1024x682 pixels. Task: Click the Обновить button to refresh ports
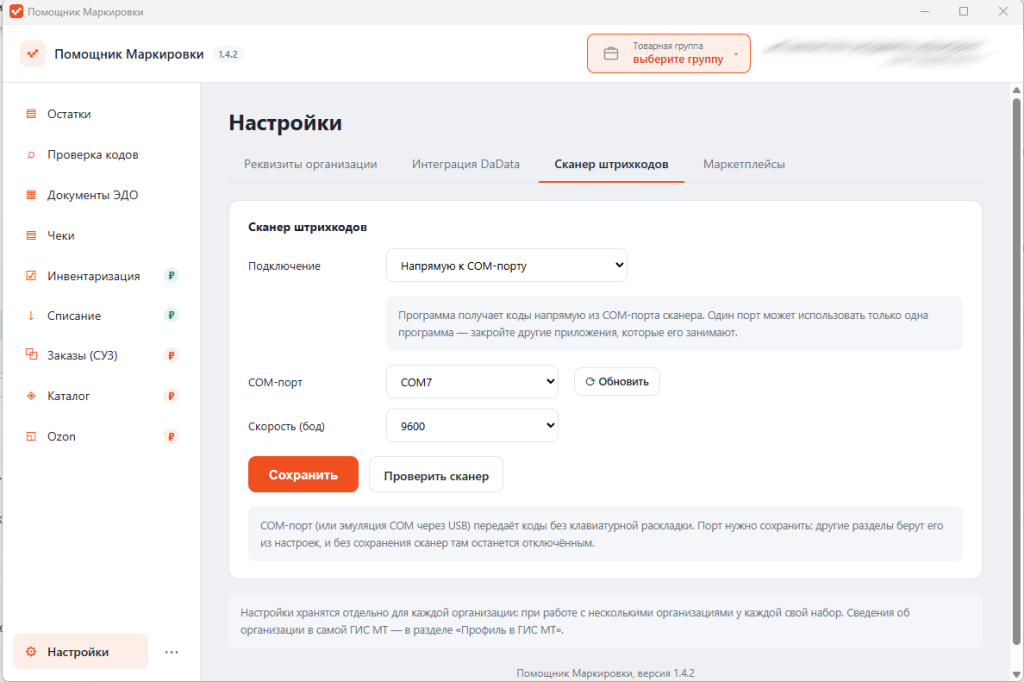click(617, 382)
